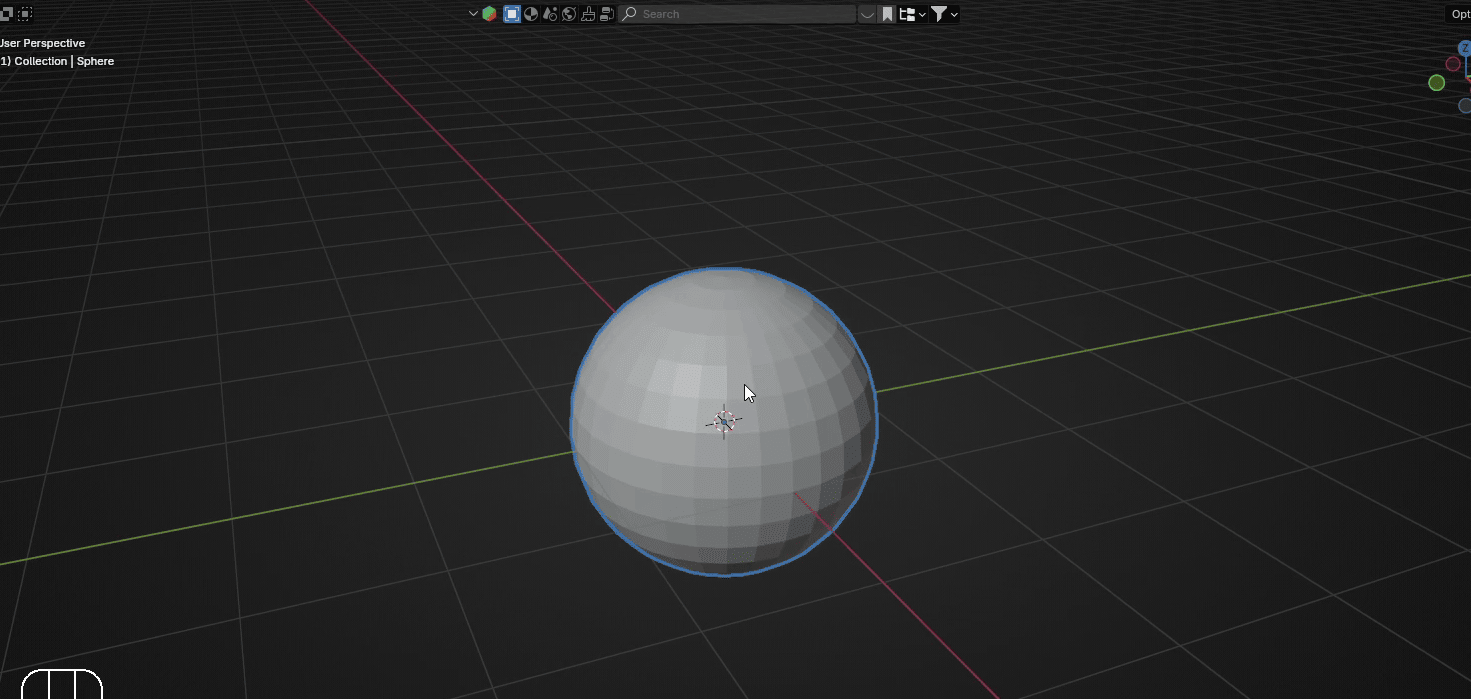Click the red negative X gizmo circle

coord(1453,64)
